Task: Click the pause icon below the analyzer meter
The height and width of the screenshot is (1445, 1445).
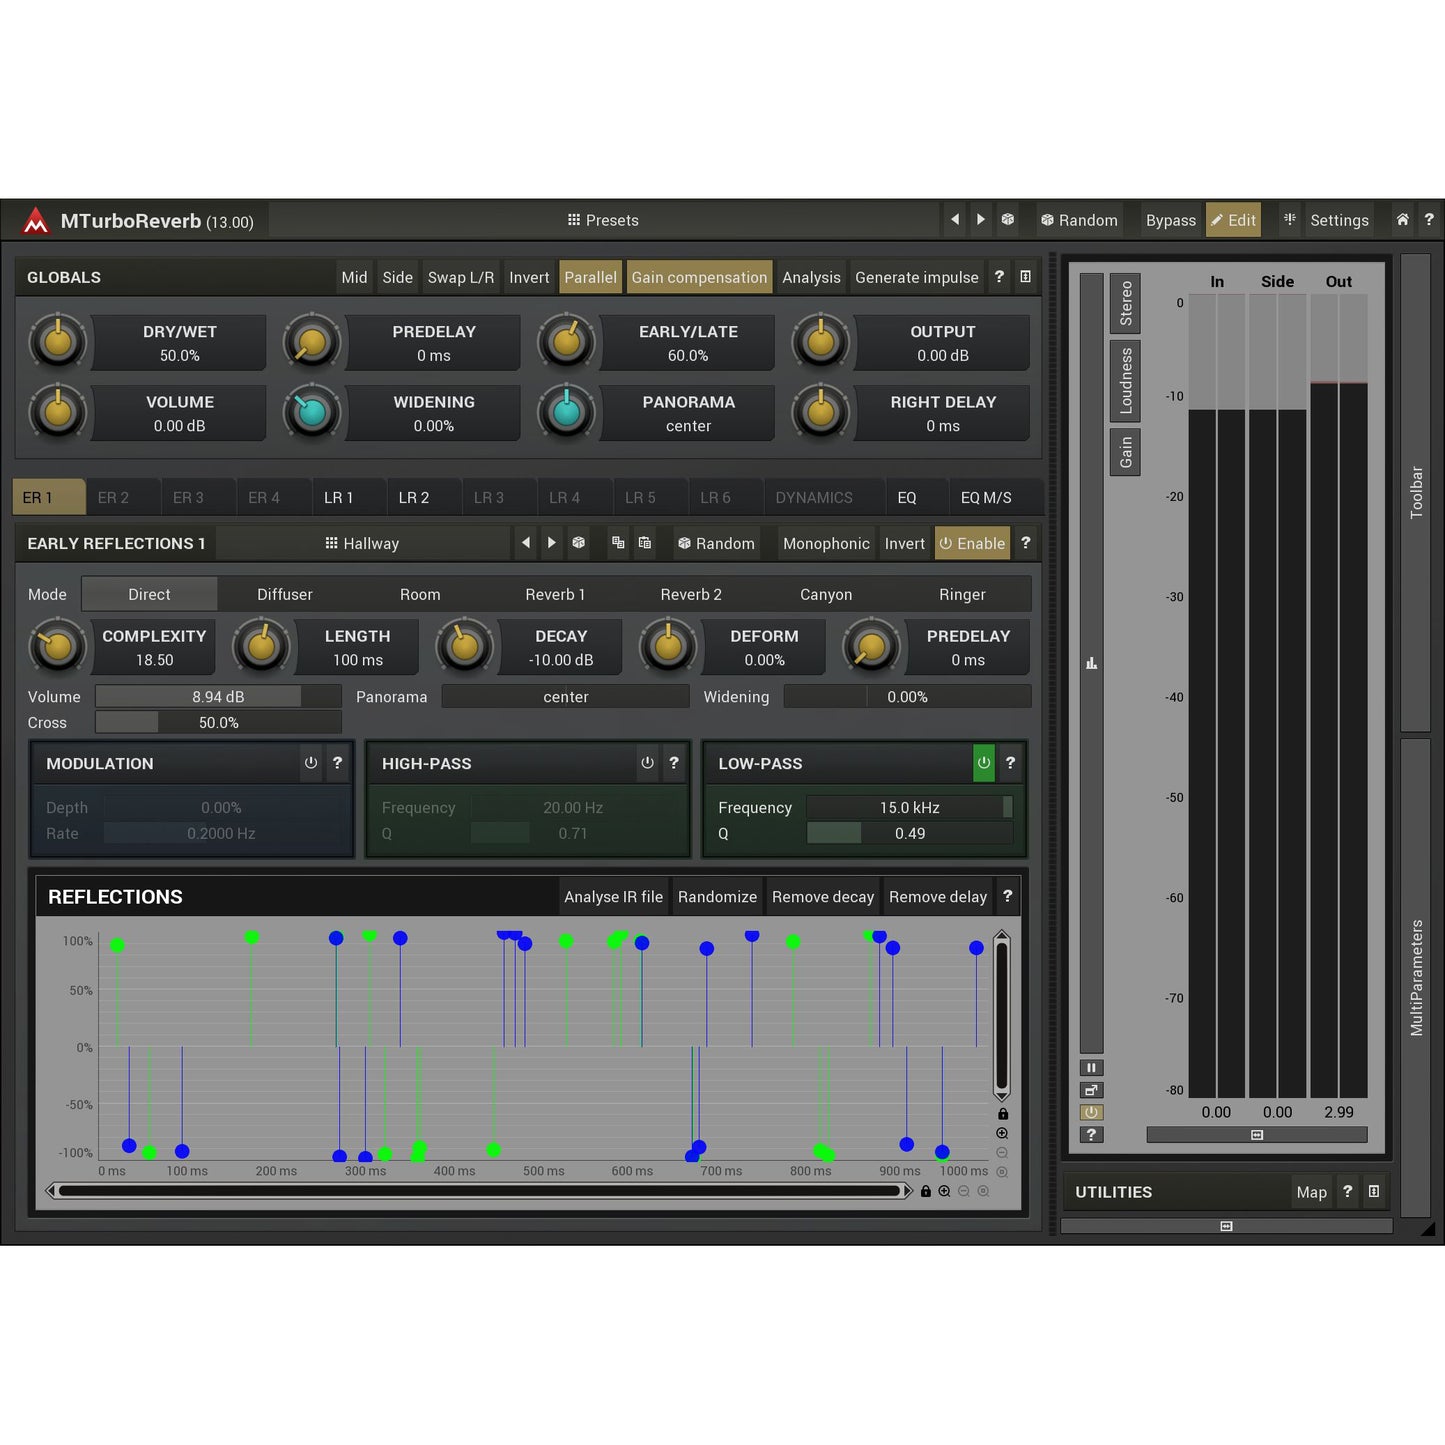Action: 1091,1067
